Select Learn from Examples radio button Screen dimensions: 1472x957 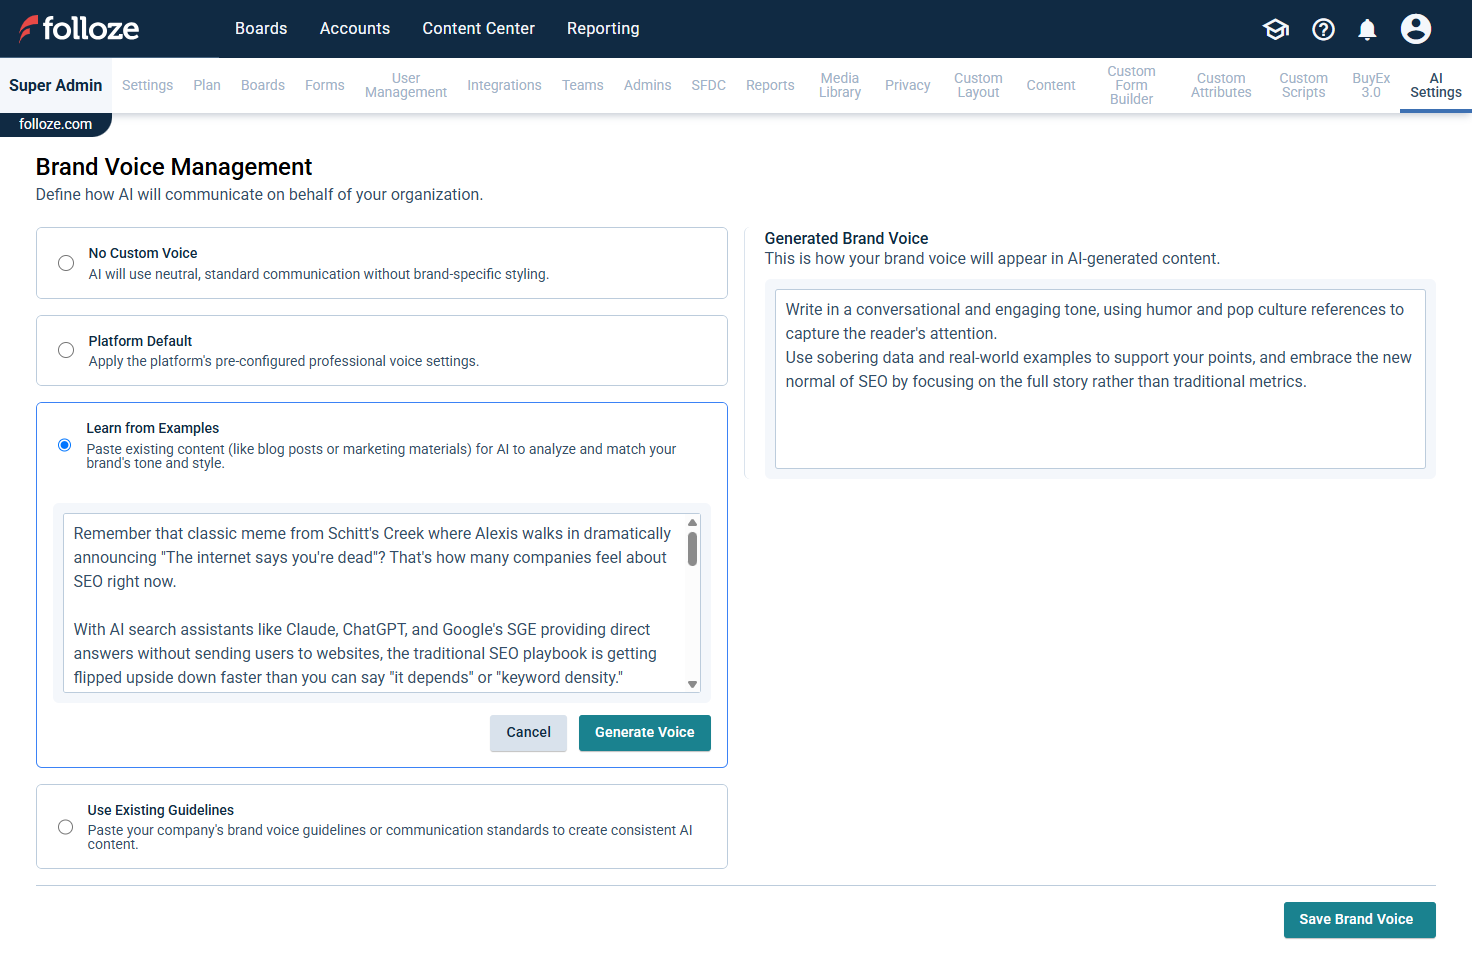coord(65,445)
